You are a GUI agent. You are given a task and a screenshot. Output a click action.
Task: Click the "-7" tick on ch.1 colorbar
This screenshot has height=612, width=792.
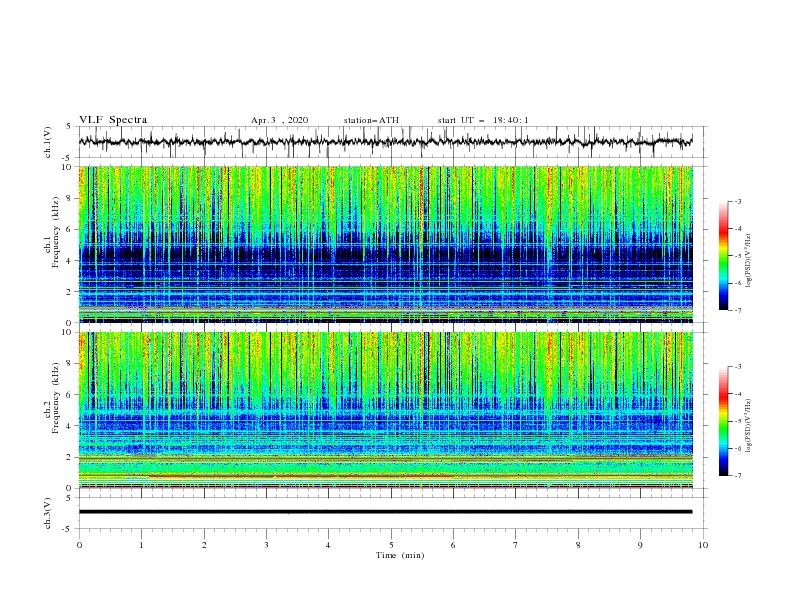tap(737, 311)
